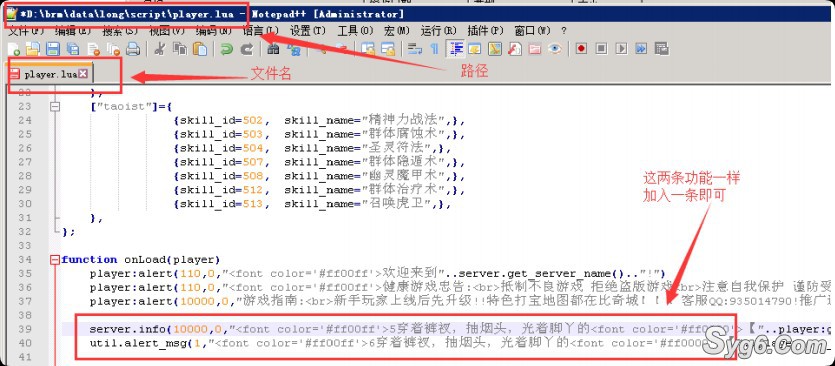The height and width of the screenshot is (366, 835).
Task: Open the 工具(O) menu
Action: click(355, 30)
